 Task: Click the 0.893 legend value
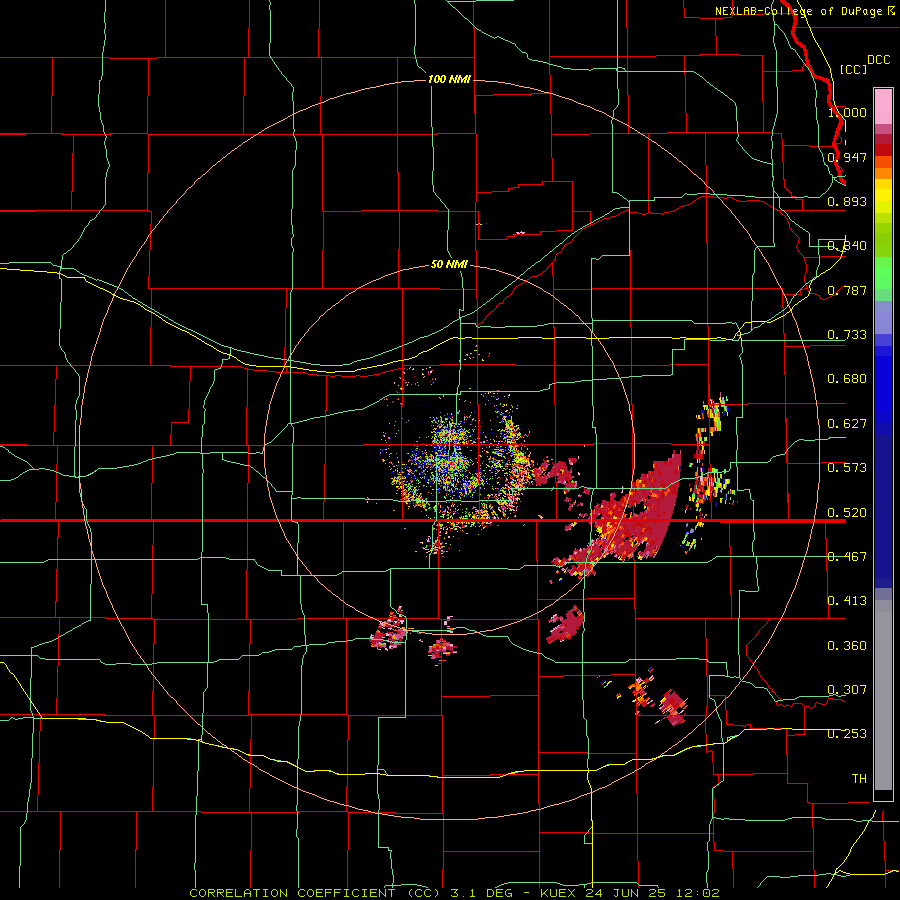tap(847, 201)
